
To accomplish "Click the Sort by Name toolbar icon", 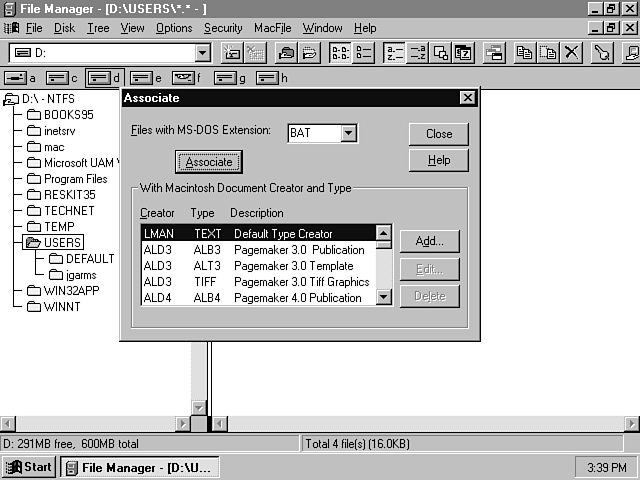I will (x=395, y=53).
